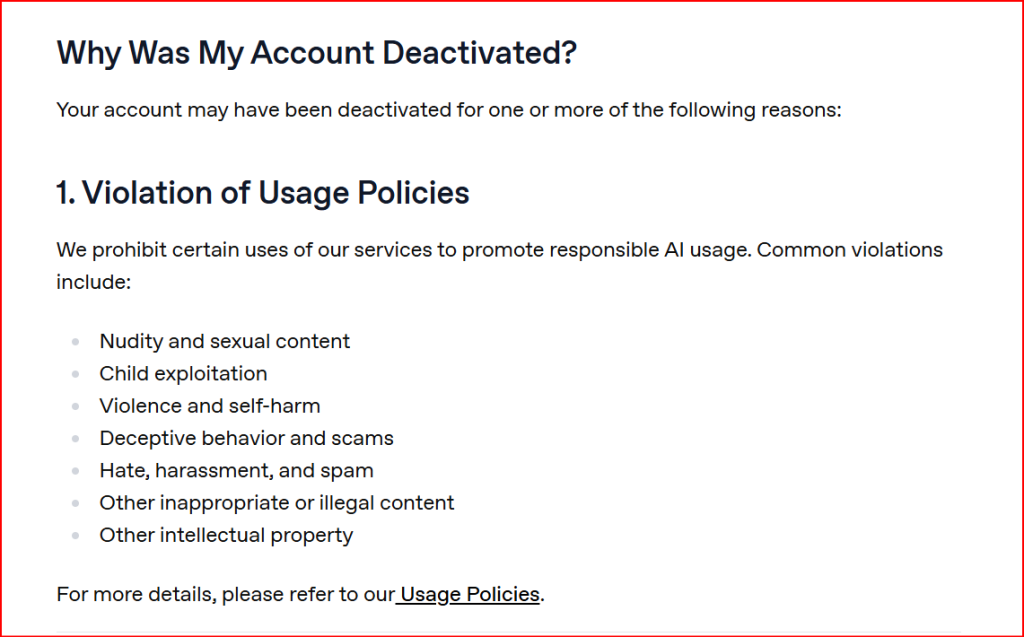Click the "Deceptive behavior and scams" item
This screenshot has height=637, width=1024.
click(246, 438)
